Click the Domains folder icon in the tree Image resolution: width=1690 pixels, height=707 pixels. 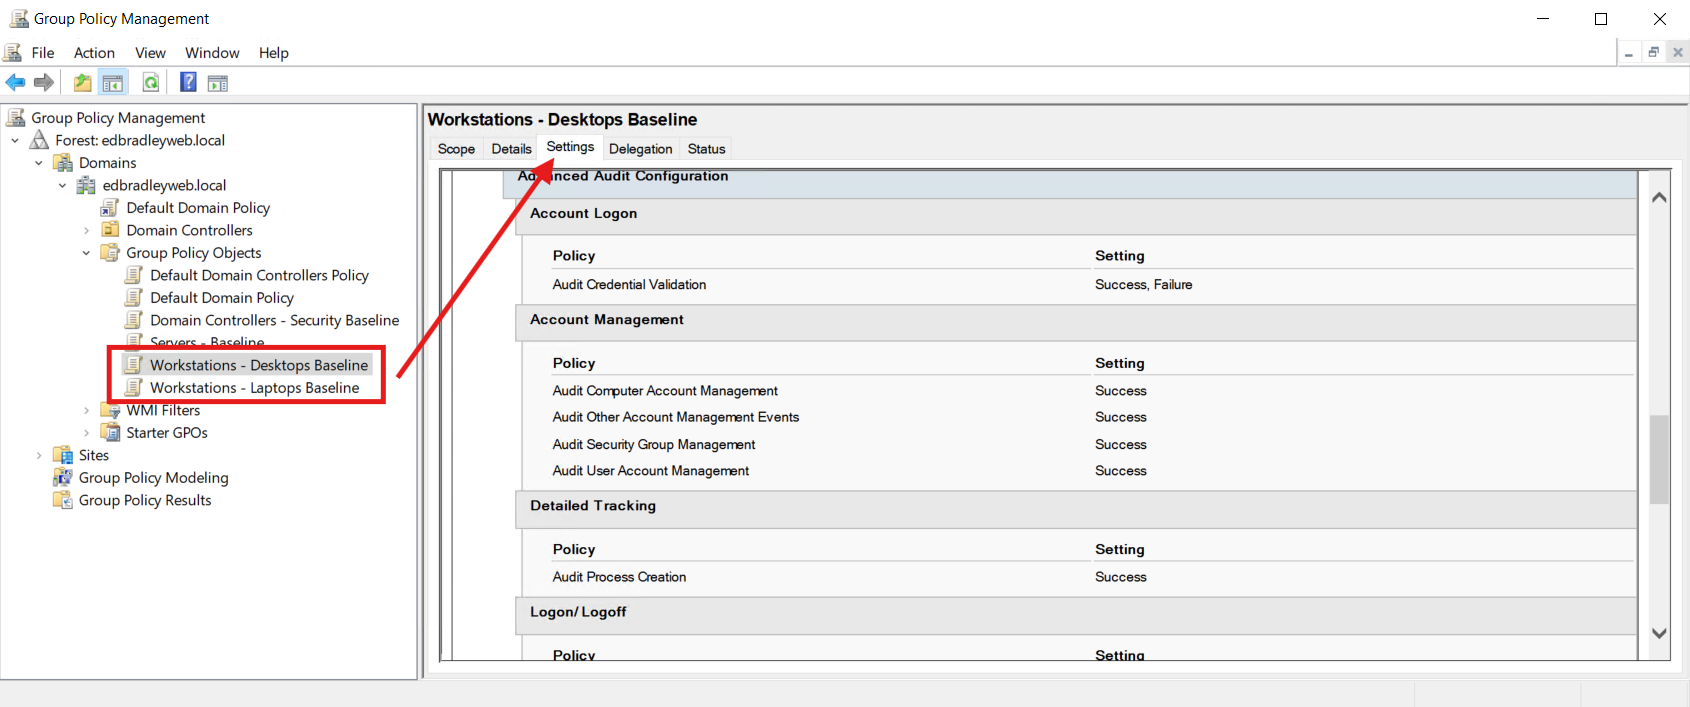63,163
